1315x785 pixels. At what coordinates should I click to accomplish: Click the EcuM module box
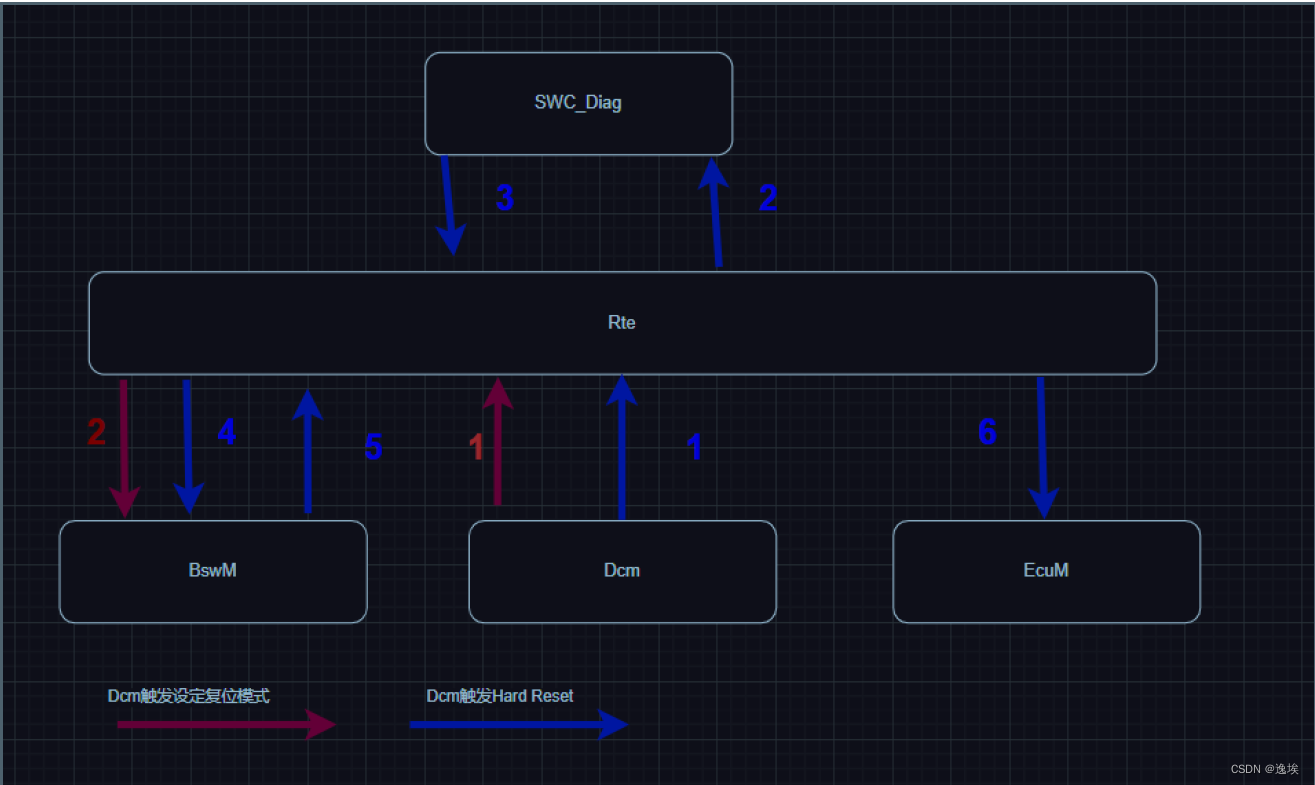[x=1046, y=571]
